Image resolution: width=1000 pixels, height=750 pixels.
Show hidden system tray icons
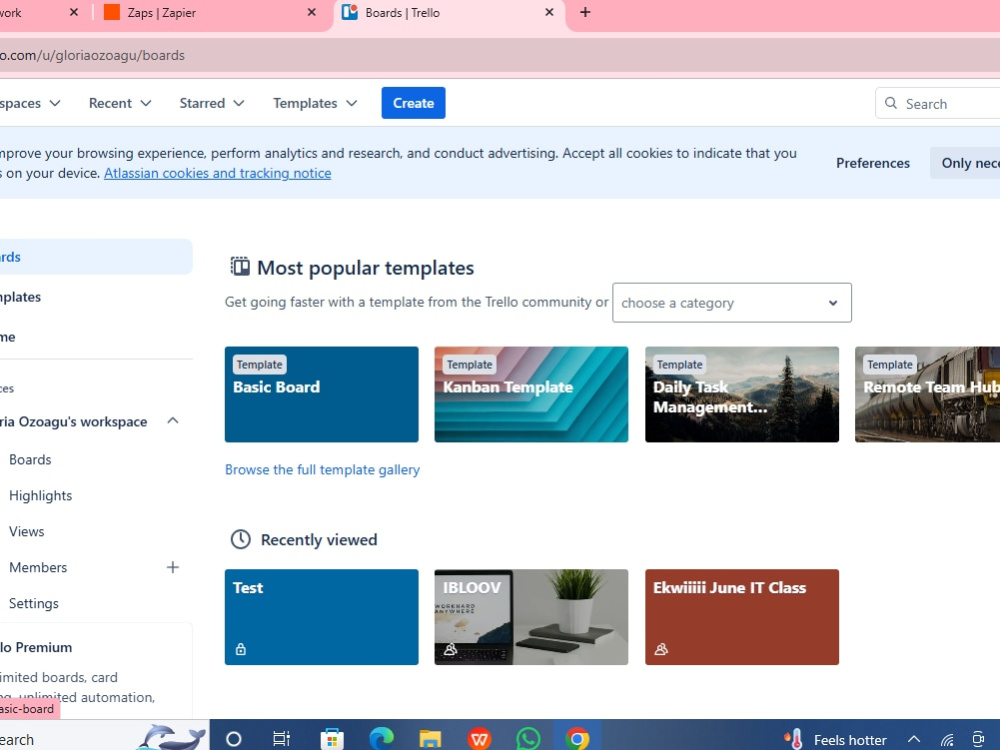click(x=914, y=740)
